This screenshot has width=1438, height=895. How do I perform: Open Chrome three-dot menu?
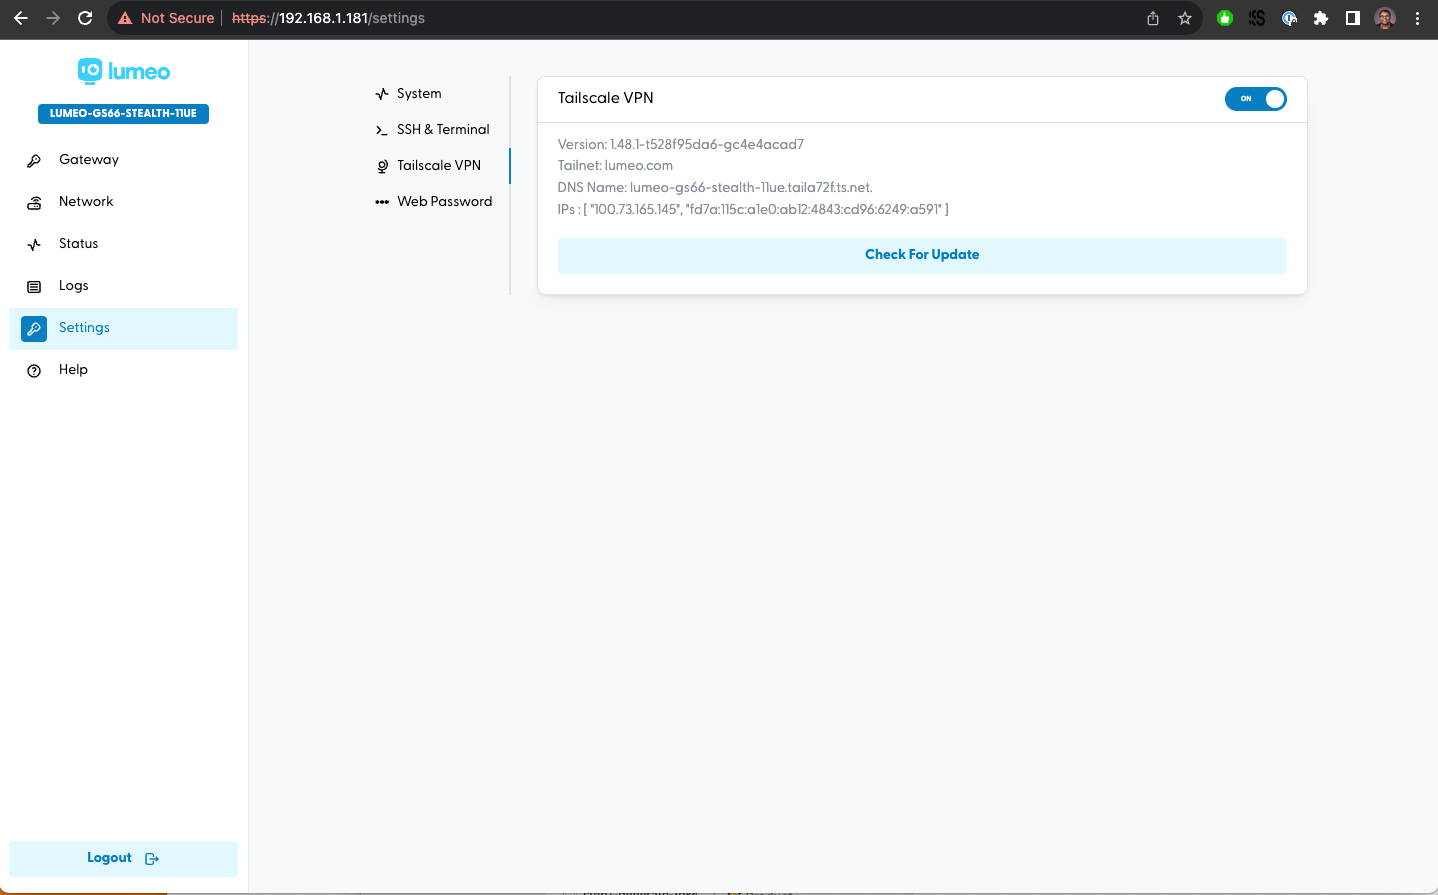click(x=1417, y=18)
